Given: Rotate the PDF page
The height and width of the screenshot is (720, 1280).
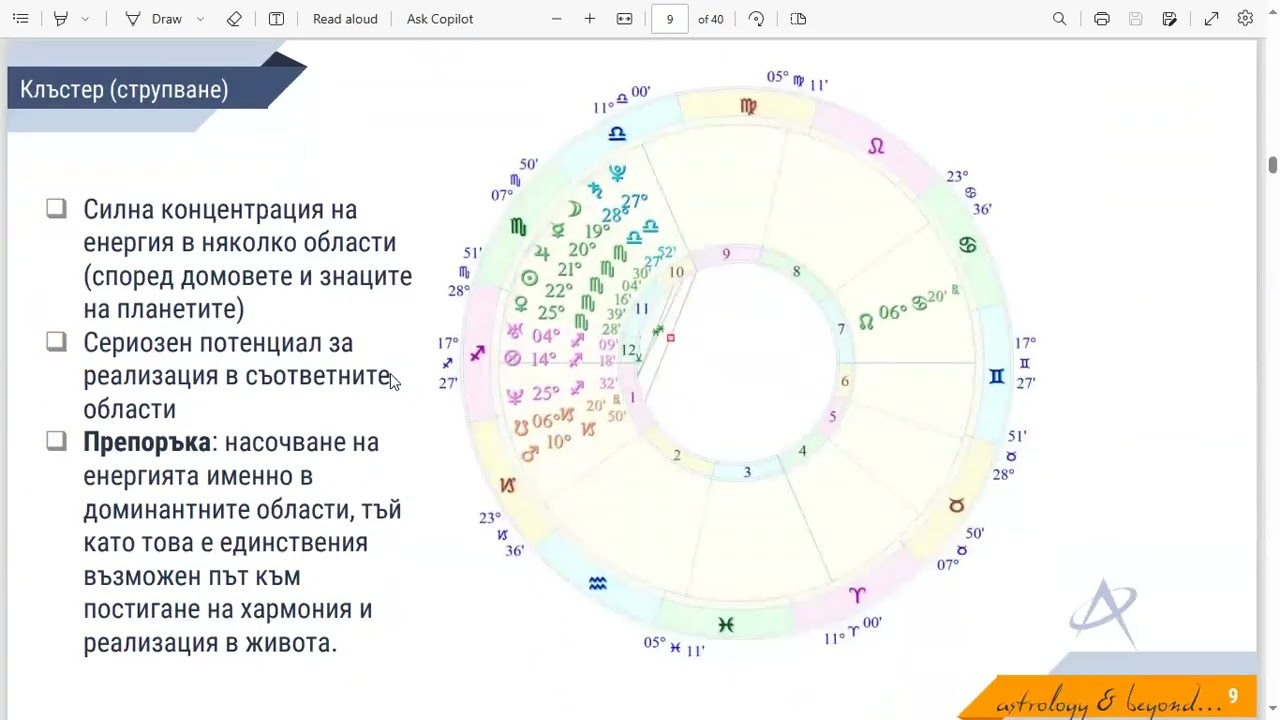Looking at the screenshot, I should (x=756, y=19).
